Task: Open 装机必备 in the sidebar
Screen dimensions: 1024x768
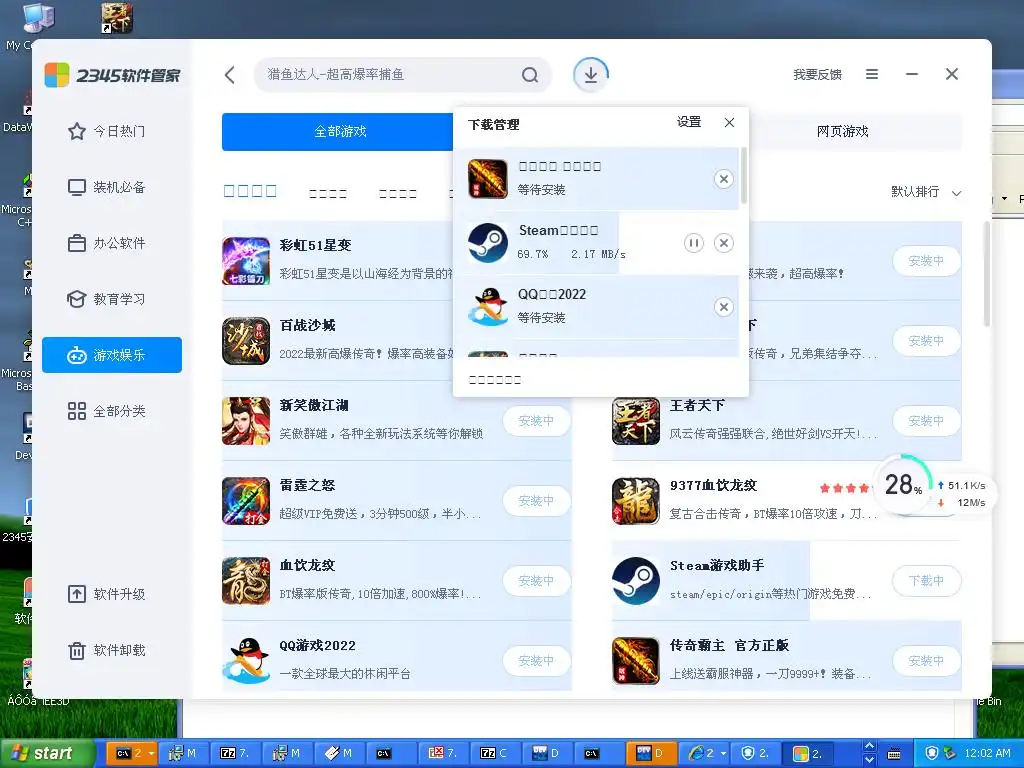Action: [112, 187]
